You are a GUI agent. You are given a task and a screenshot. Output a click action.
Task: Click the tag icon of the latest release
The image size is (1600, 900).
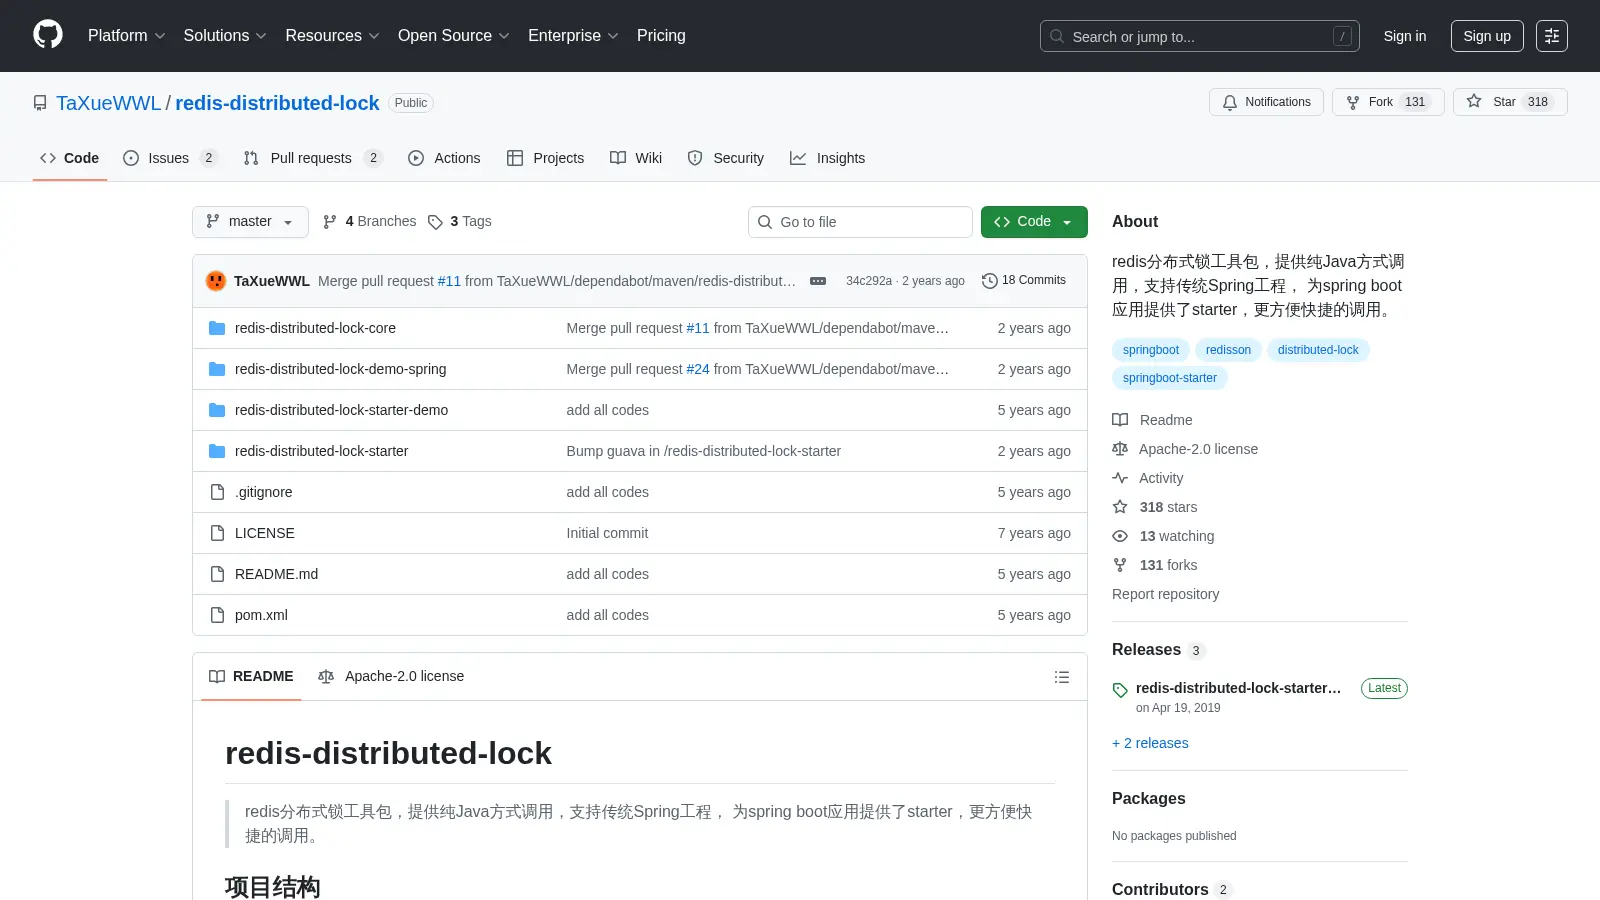(x=1120, y=690)
